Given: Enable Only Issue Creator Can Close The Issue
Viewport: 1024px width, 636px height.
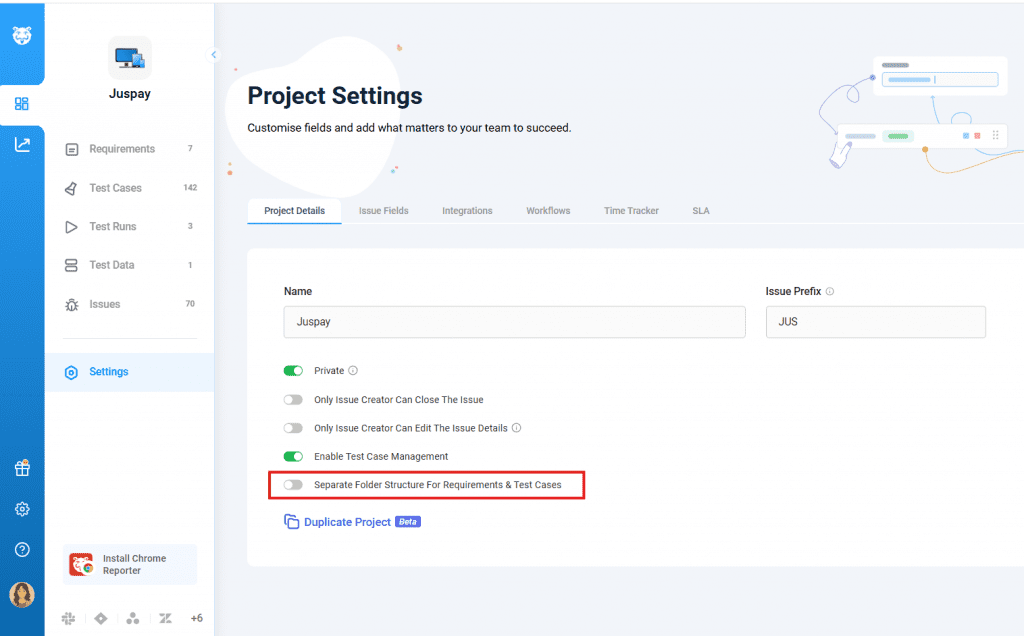Looking at the screenshot, I should coord(293,400).
